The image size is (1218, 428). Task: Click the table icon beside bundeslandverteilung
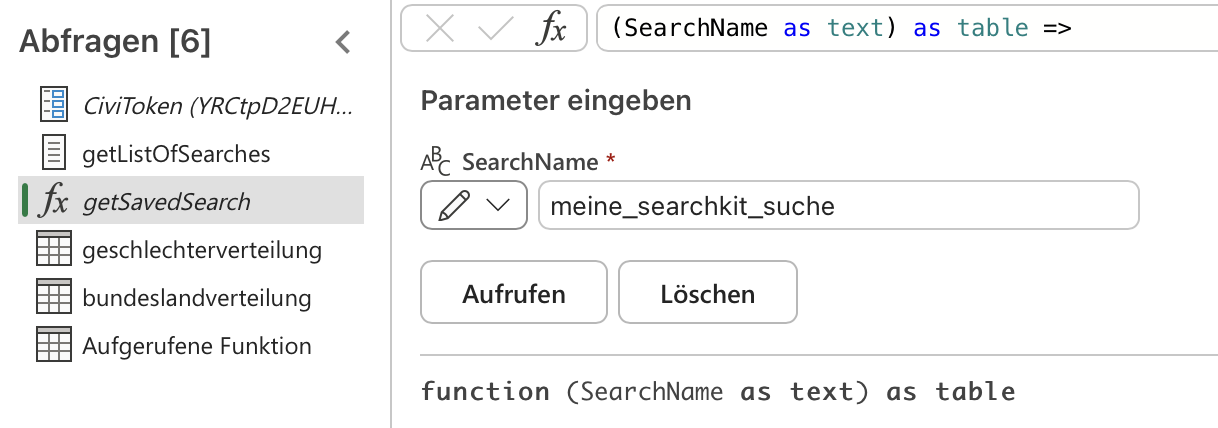coord(52,297)
